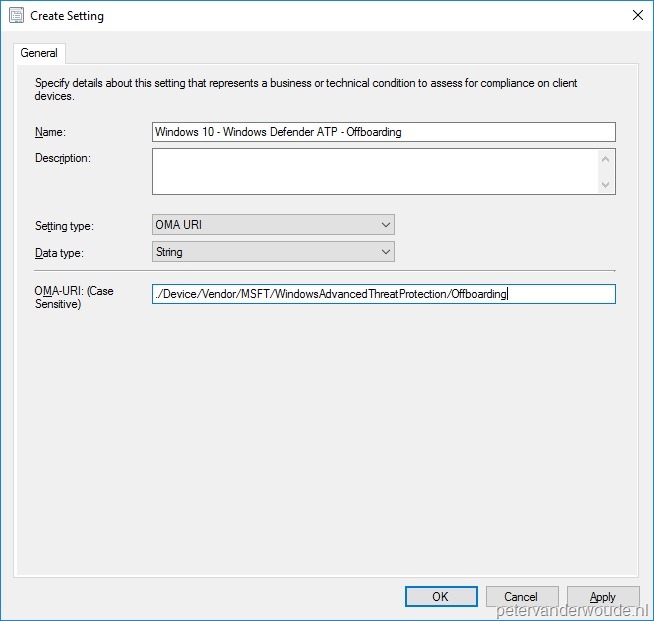Screen dimensions: 654x621
Task: Click the "Name:" label
Action: tap(50, 132)
